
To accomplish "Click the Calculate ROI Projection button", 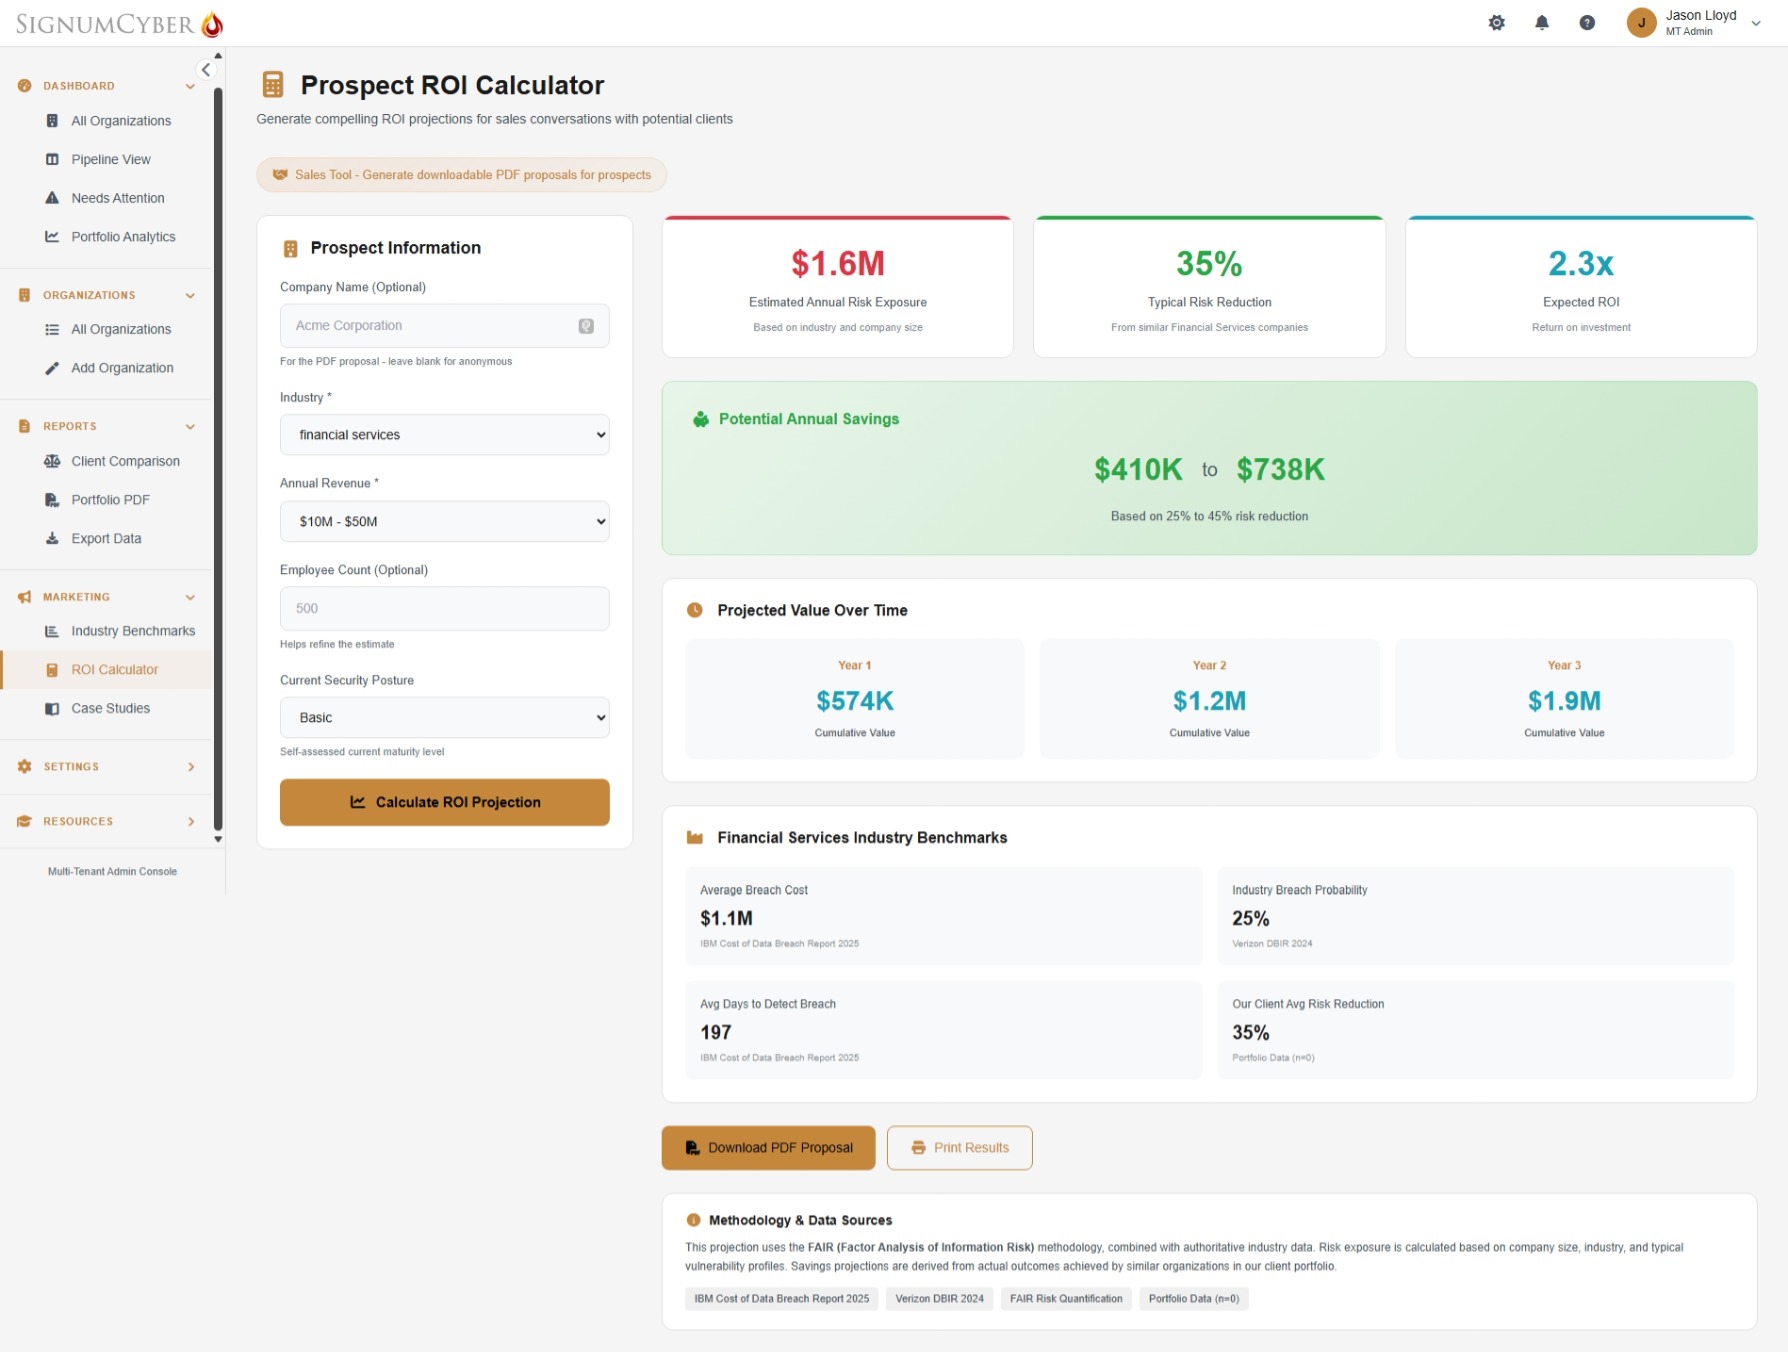I will [x=444, y=802].
